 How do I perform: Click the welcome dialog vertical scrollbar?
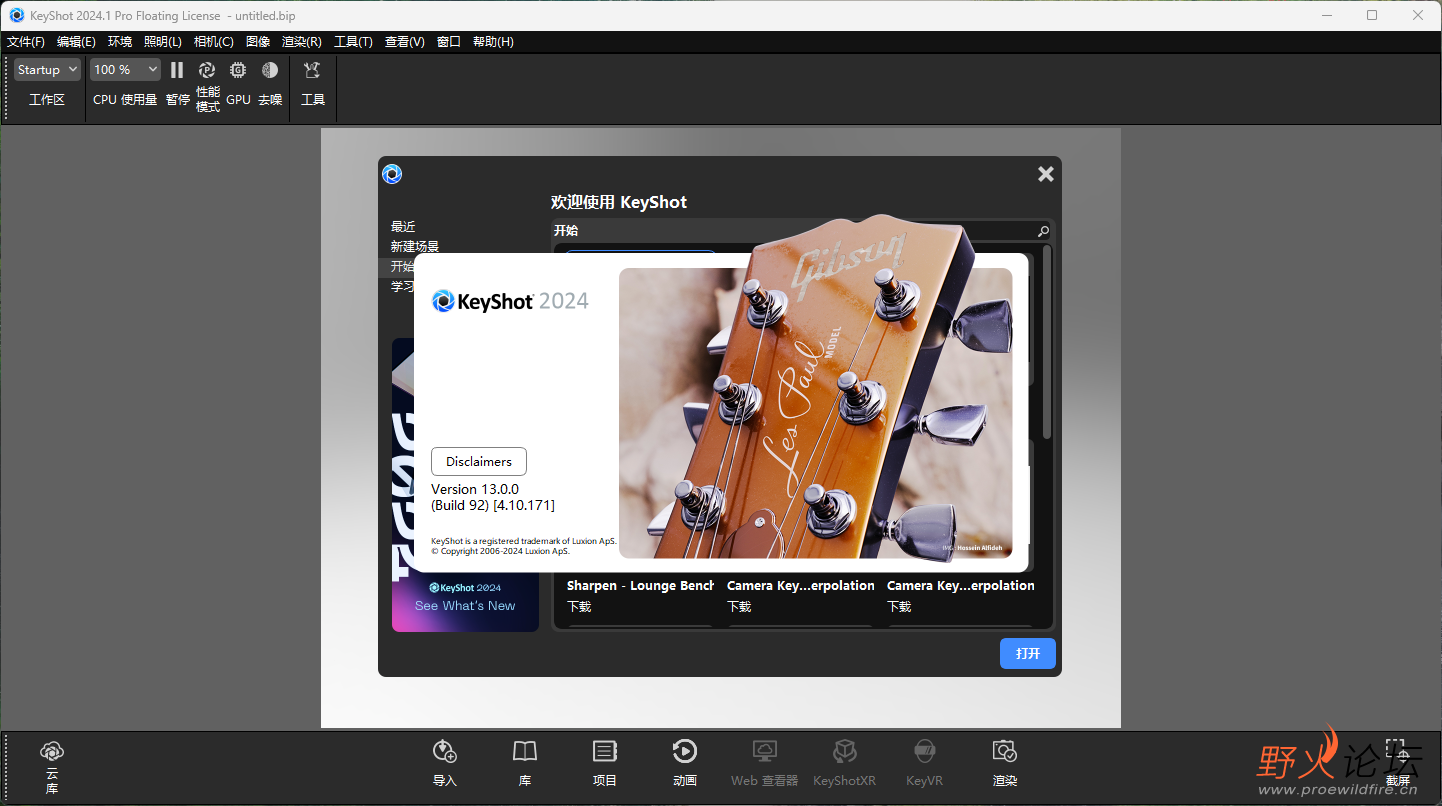coord(1047,340)
